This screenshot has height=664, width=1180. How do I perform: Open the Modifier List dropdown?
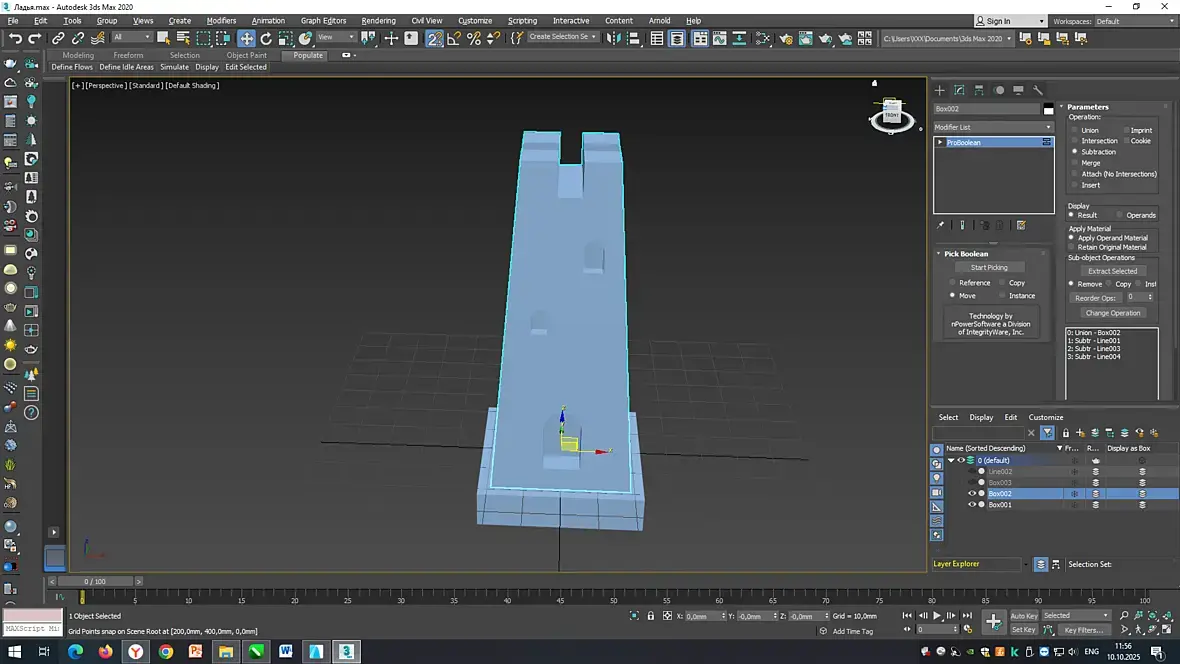[x=993, y=127]
